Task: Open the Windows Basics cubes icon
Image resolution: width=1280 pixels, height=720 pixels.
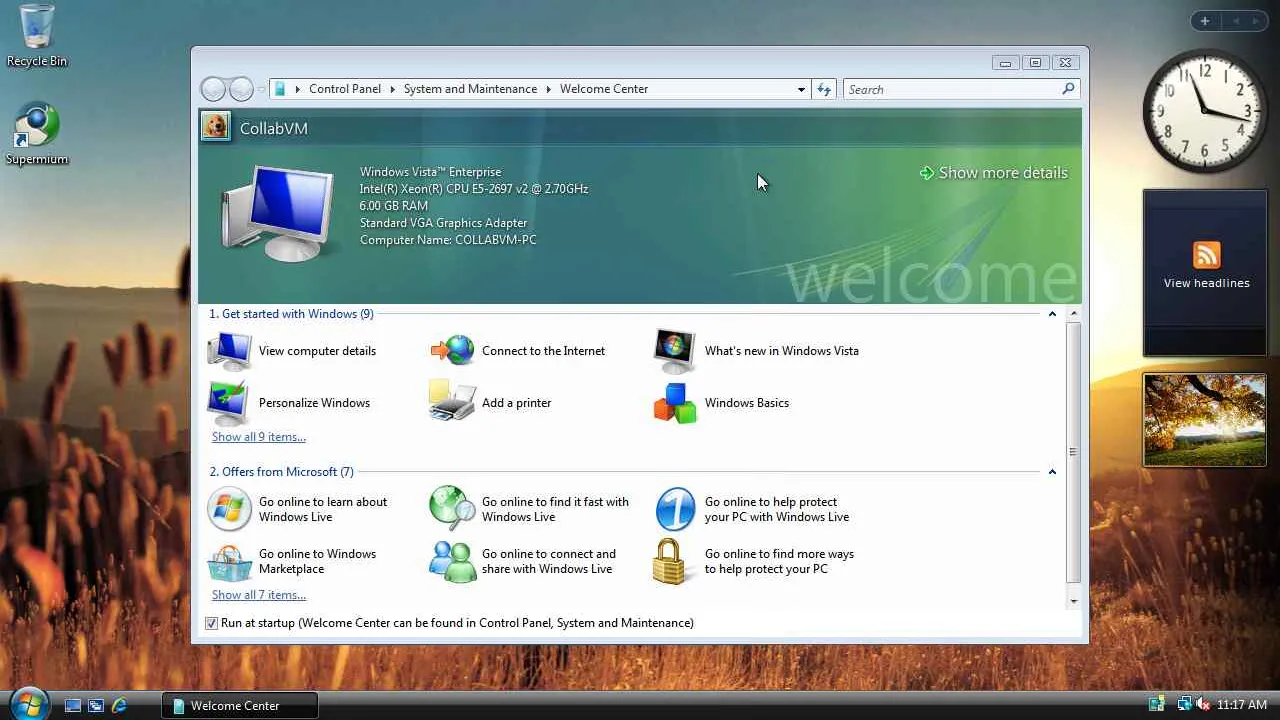Action: 675,403
